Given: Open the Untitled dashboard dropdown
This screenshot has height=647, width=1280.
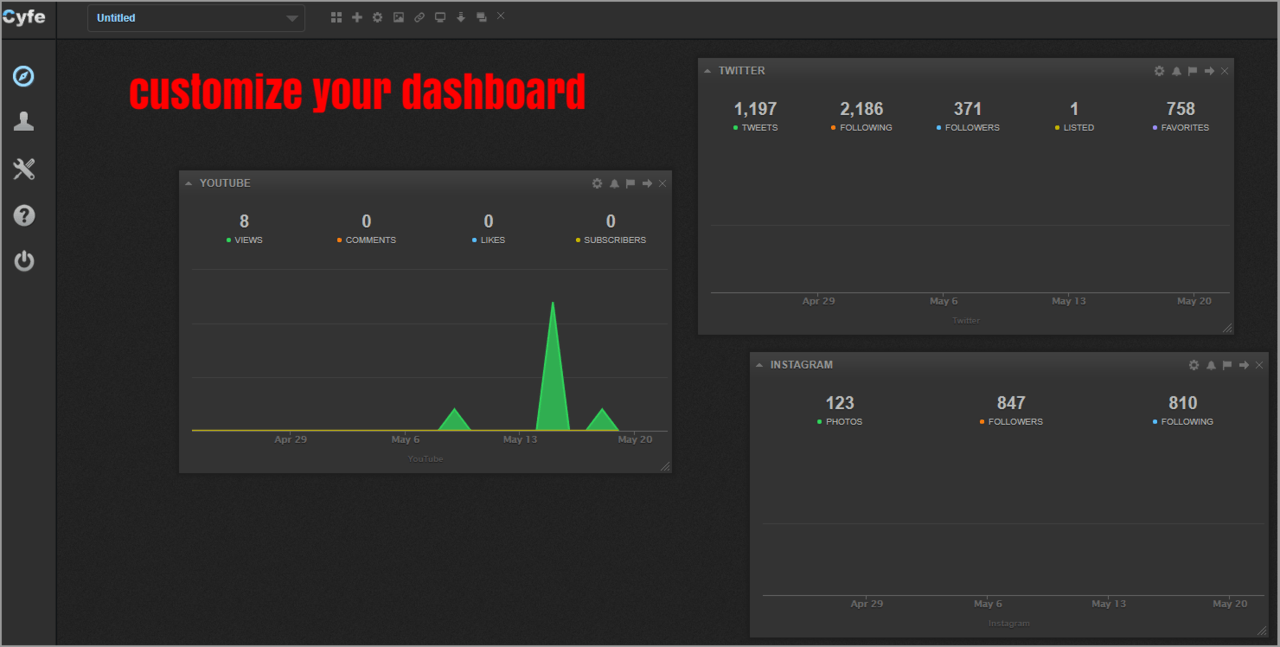Looking at the screenshot, I should coord(196,18).
